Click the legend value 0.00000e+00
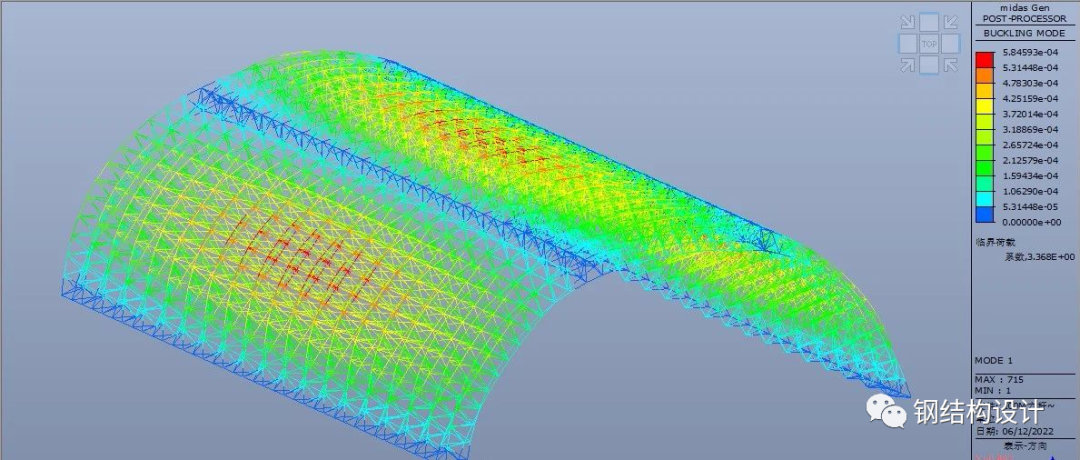 (x=1032, y=222)
